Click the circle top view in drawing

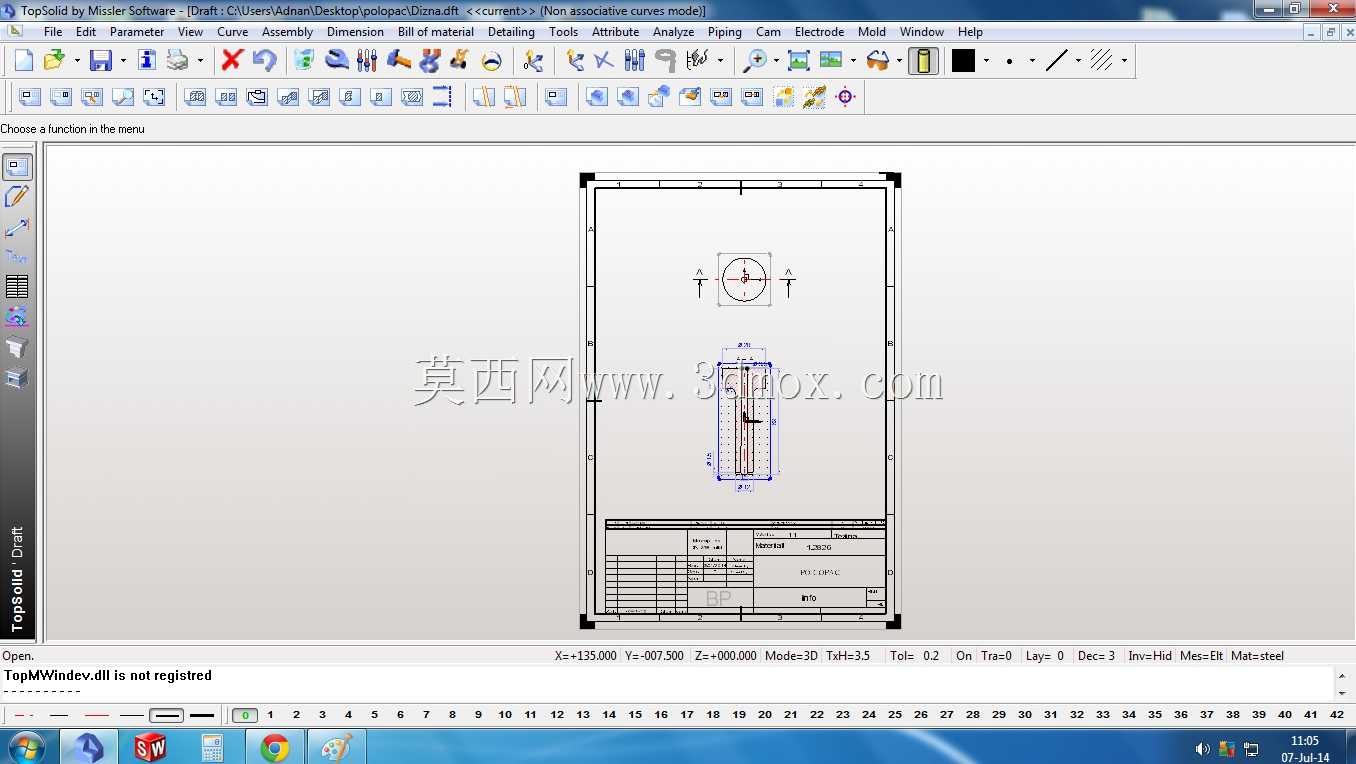744,279
